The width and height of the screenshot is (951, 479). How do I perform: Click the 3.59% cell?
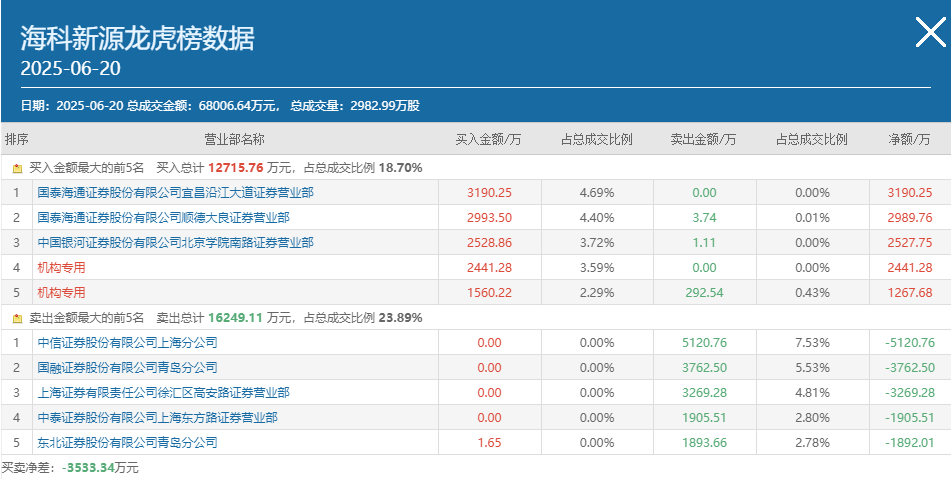point(597,267)
